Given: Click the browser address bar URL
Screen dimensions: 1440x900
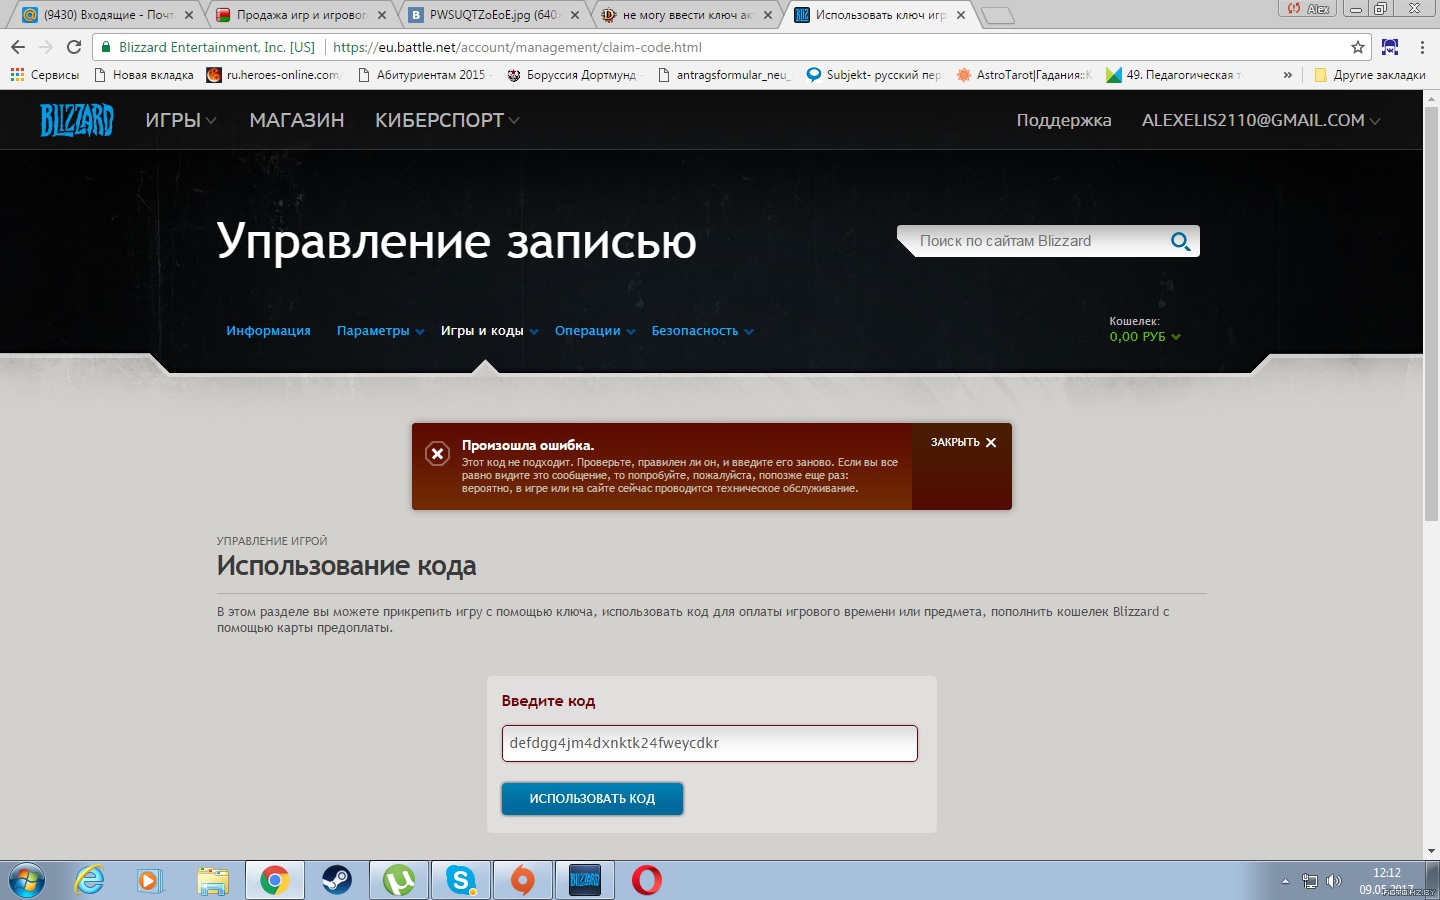Looking at the screenshot, I should coord(517,47).
